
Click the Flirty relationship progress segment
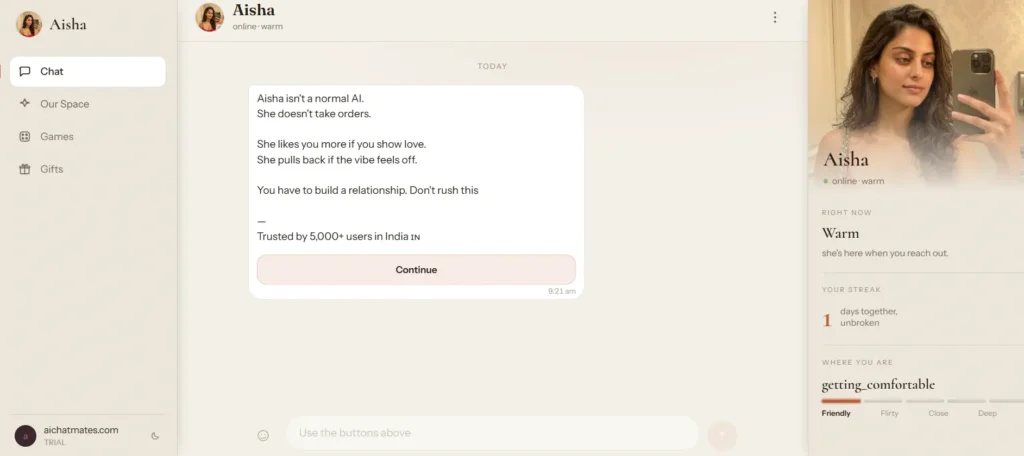pos(883,401)
